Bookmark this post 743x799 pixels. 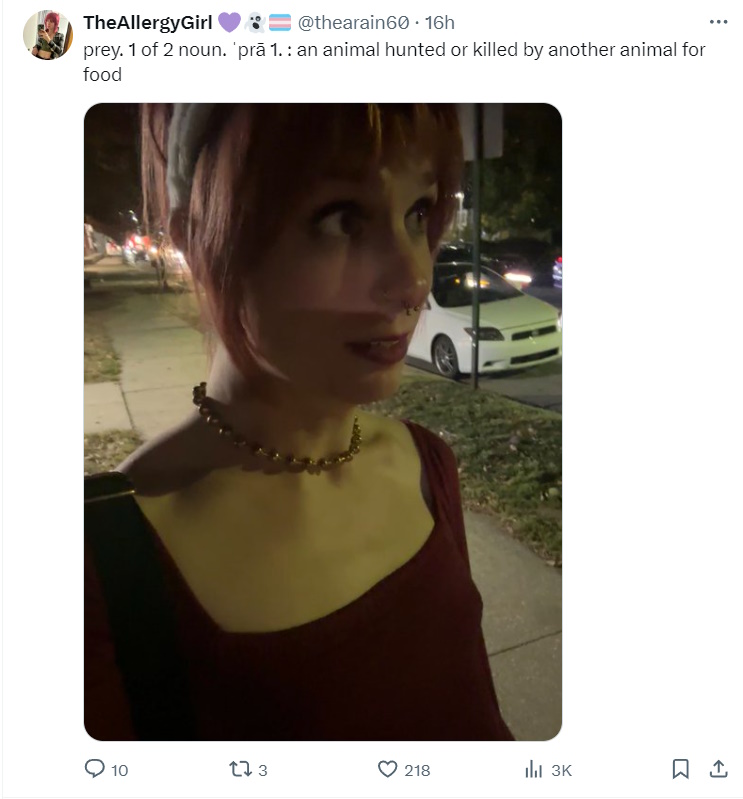[680, 769]
